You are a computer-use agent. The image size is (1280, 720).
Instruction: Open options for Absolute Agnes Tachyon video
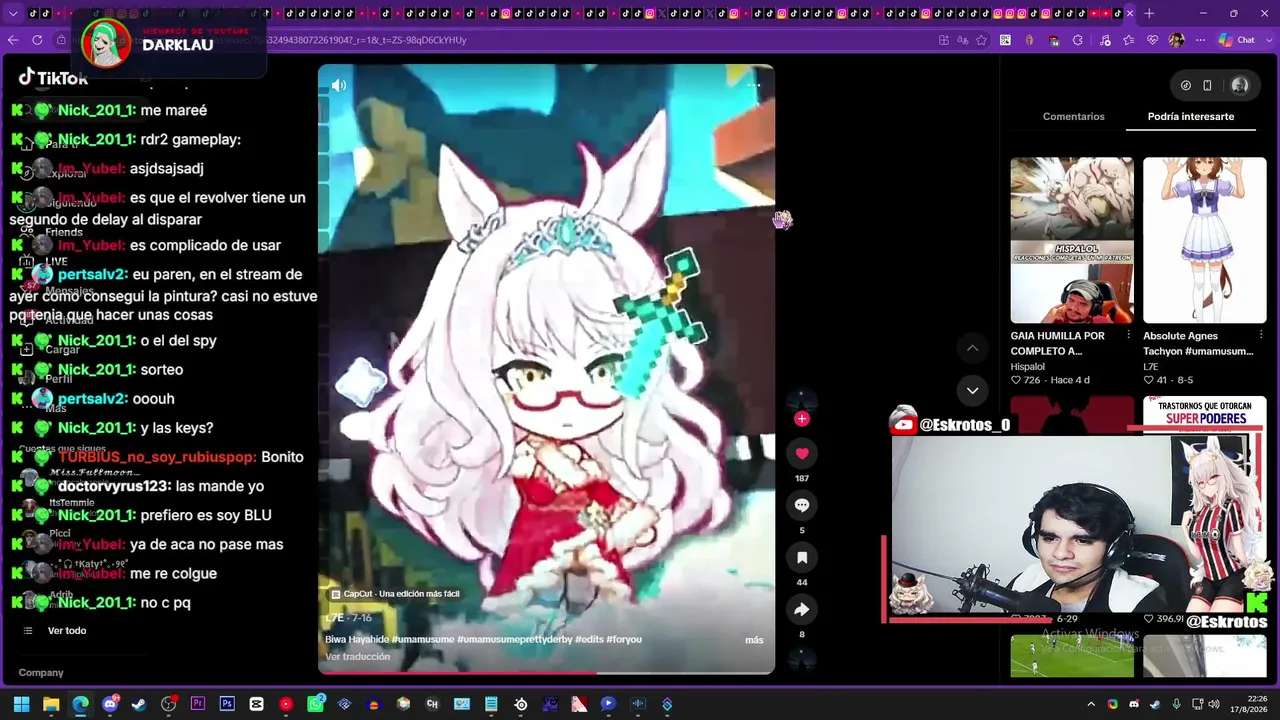click(1261, 335)
